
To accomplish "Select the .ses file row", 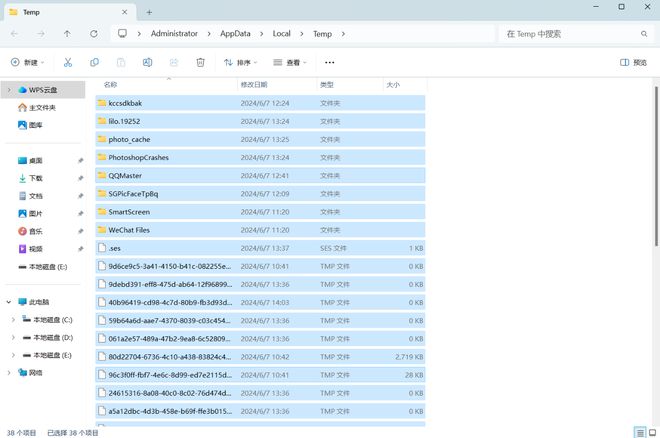I will click(x=260, y=248).
